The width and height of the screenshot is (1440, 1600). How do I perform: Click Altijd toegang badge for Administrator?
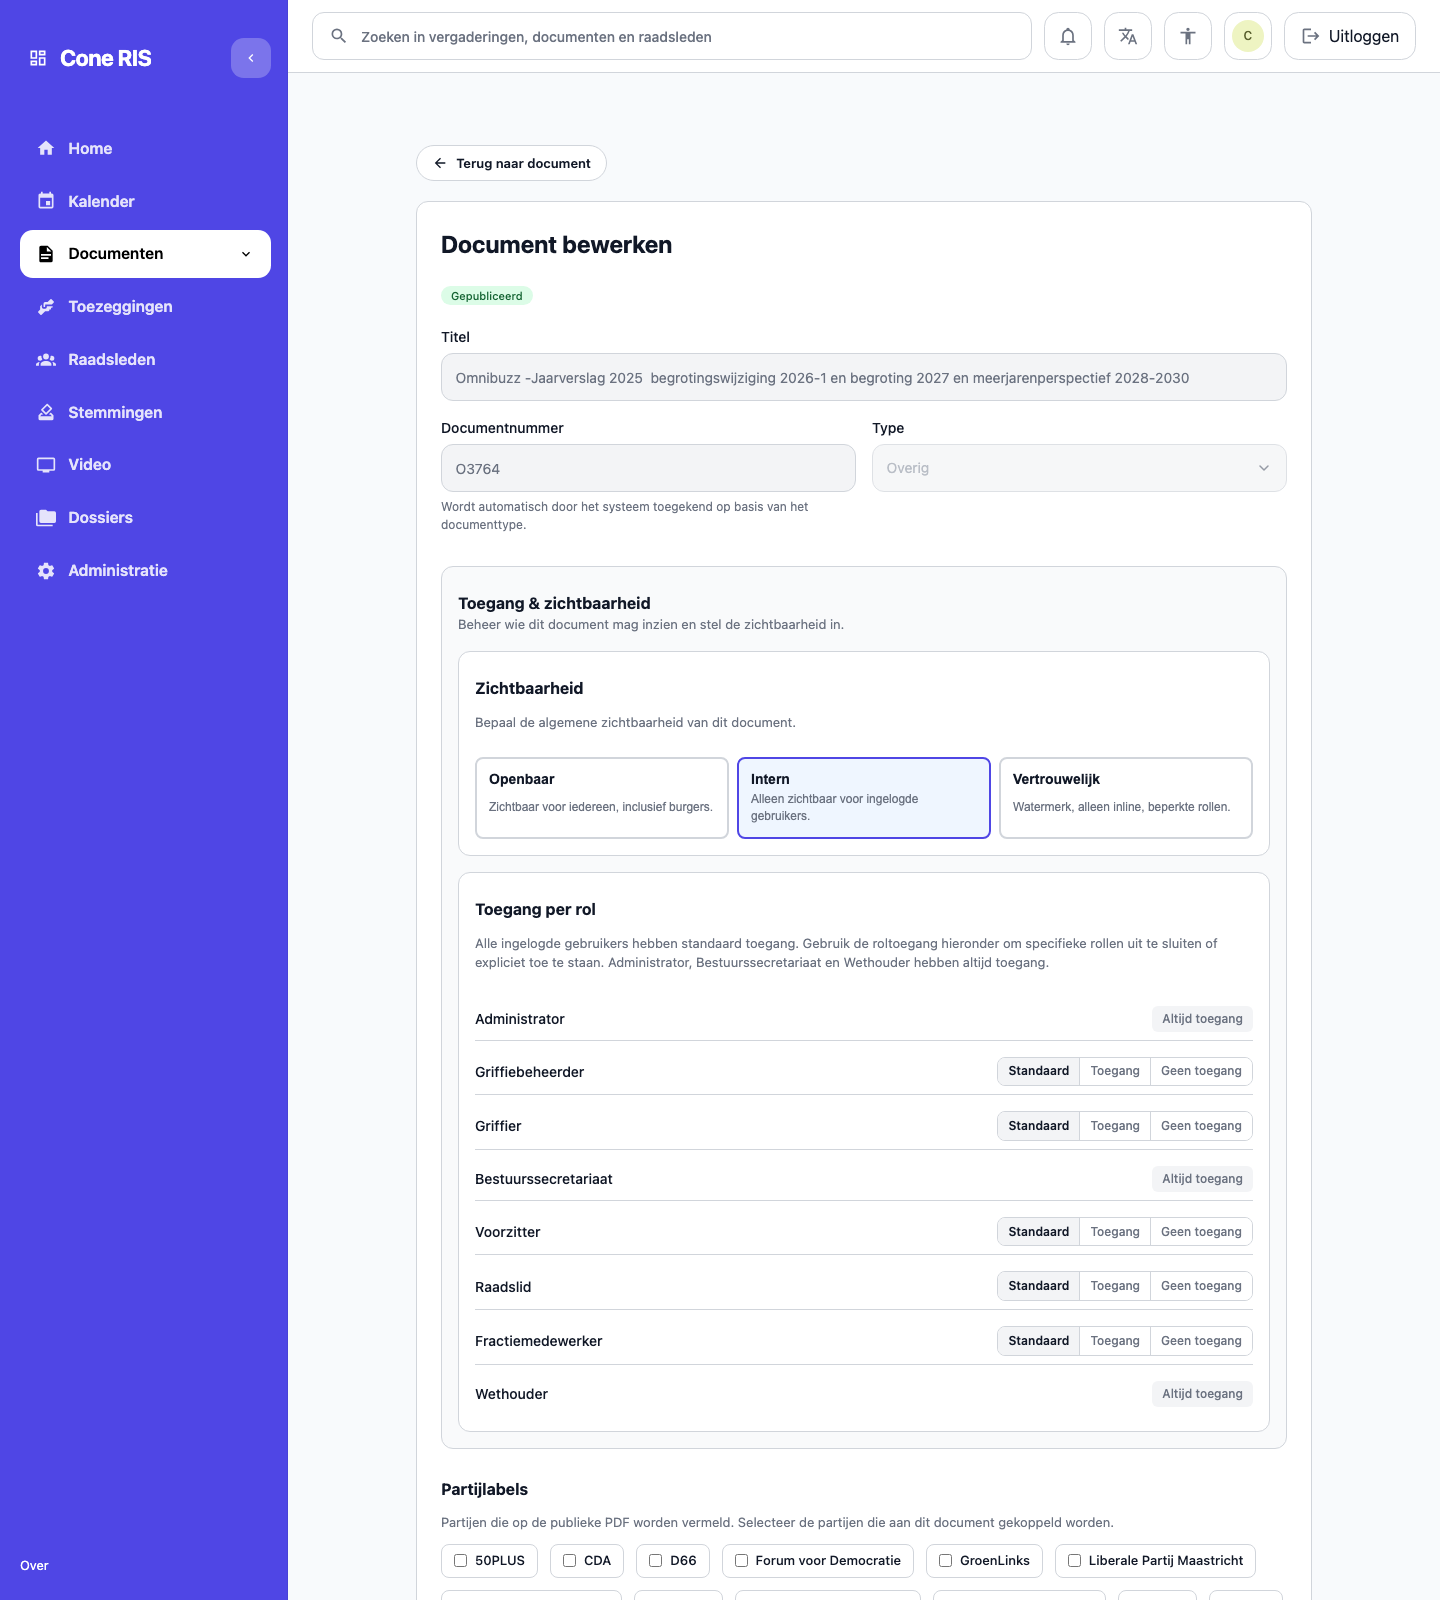coord(1202,1019)
